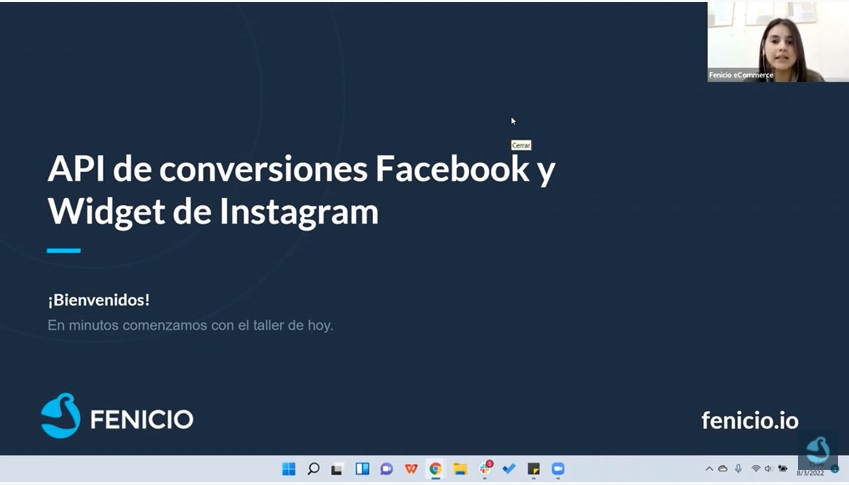Open WPS Office from taskbar
The width and height of the screenshot is (849, 485).
coord(411,469)
